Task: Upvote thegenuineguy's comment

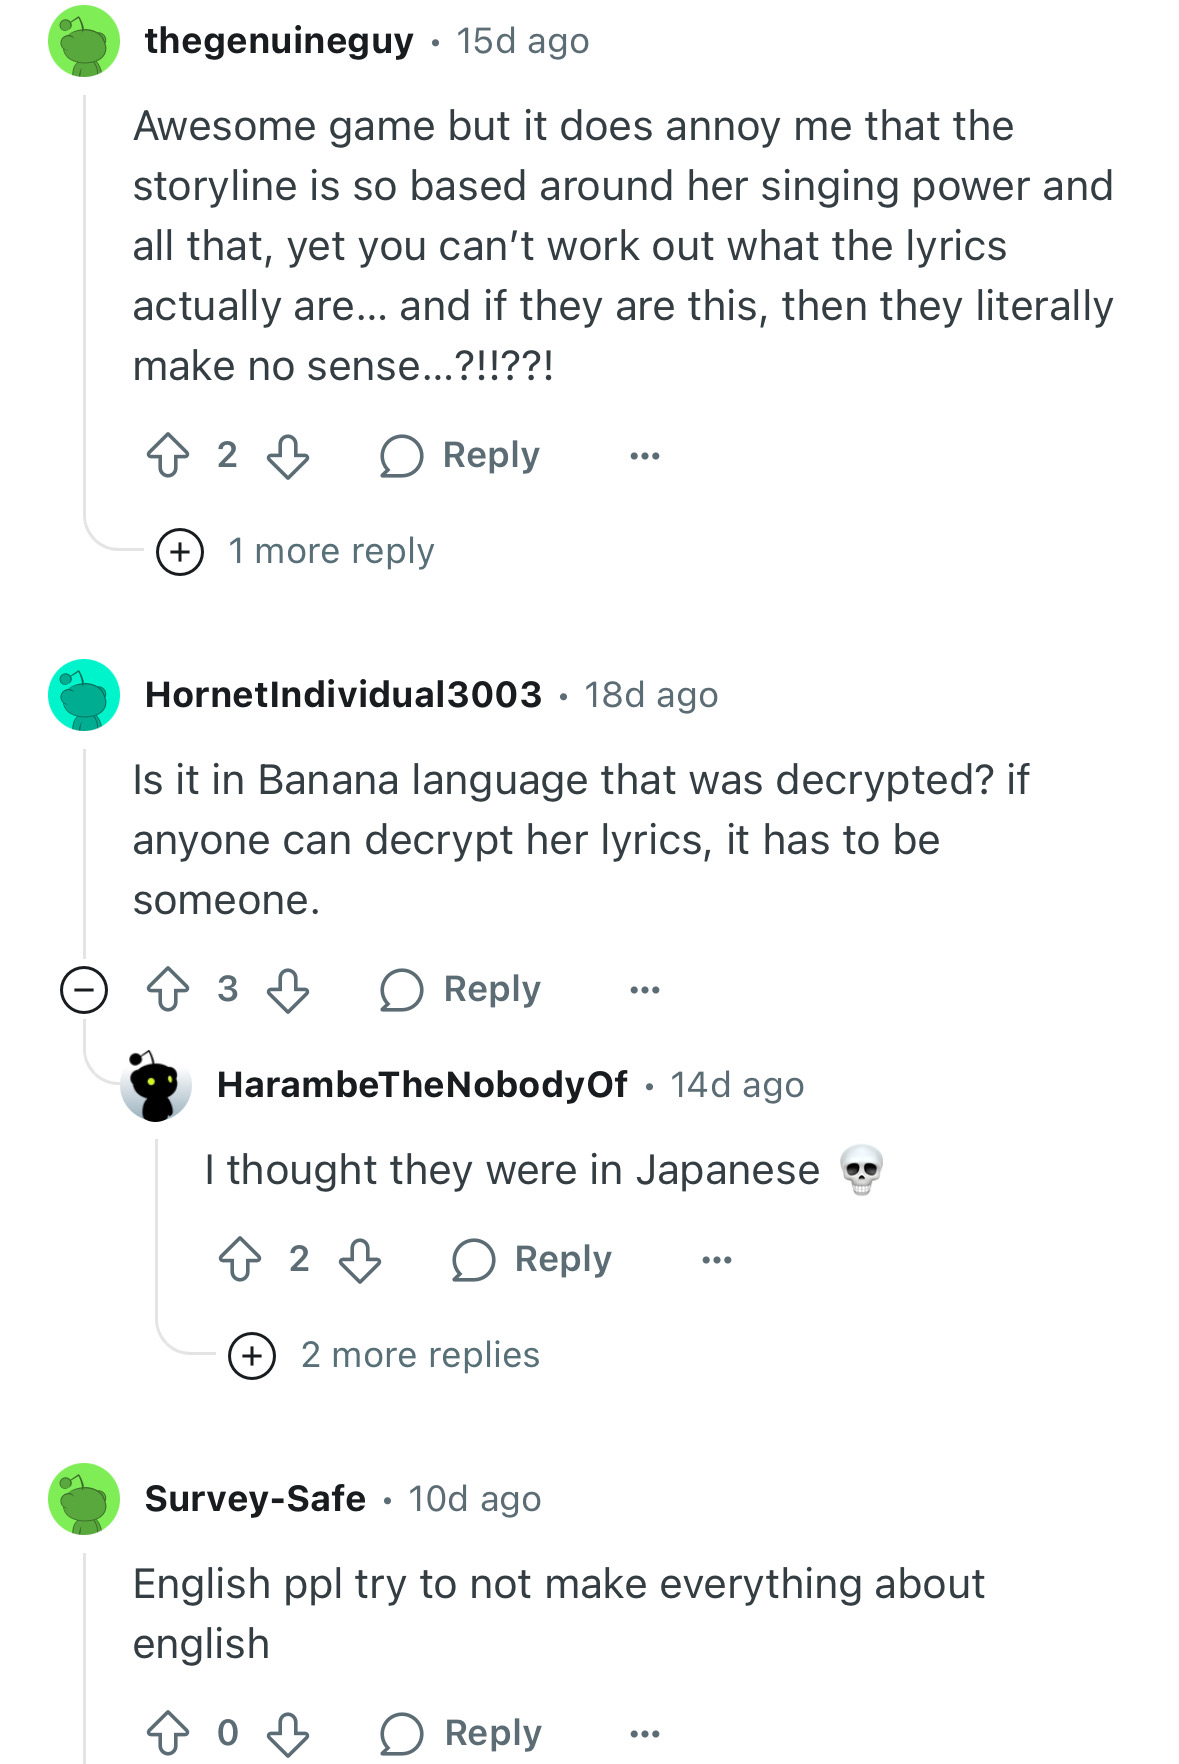Action: 168,456
